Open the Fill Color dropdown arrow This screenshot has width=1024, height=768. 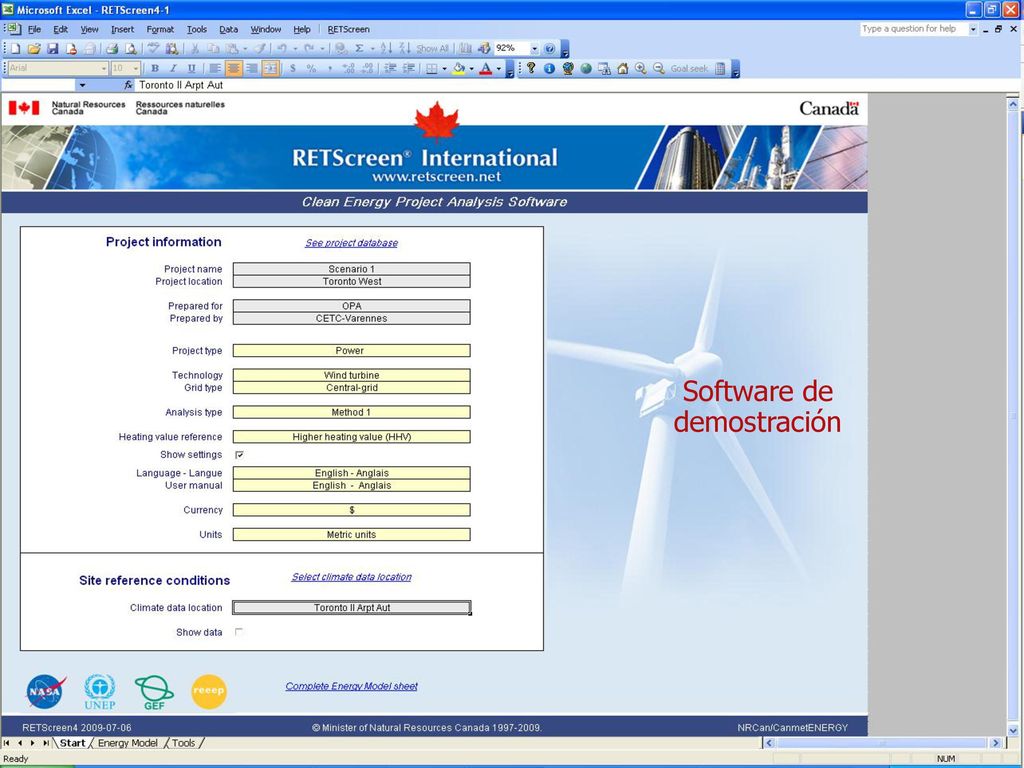(472, 68)
